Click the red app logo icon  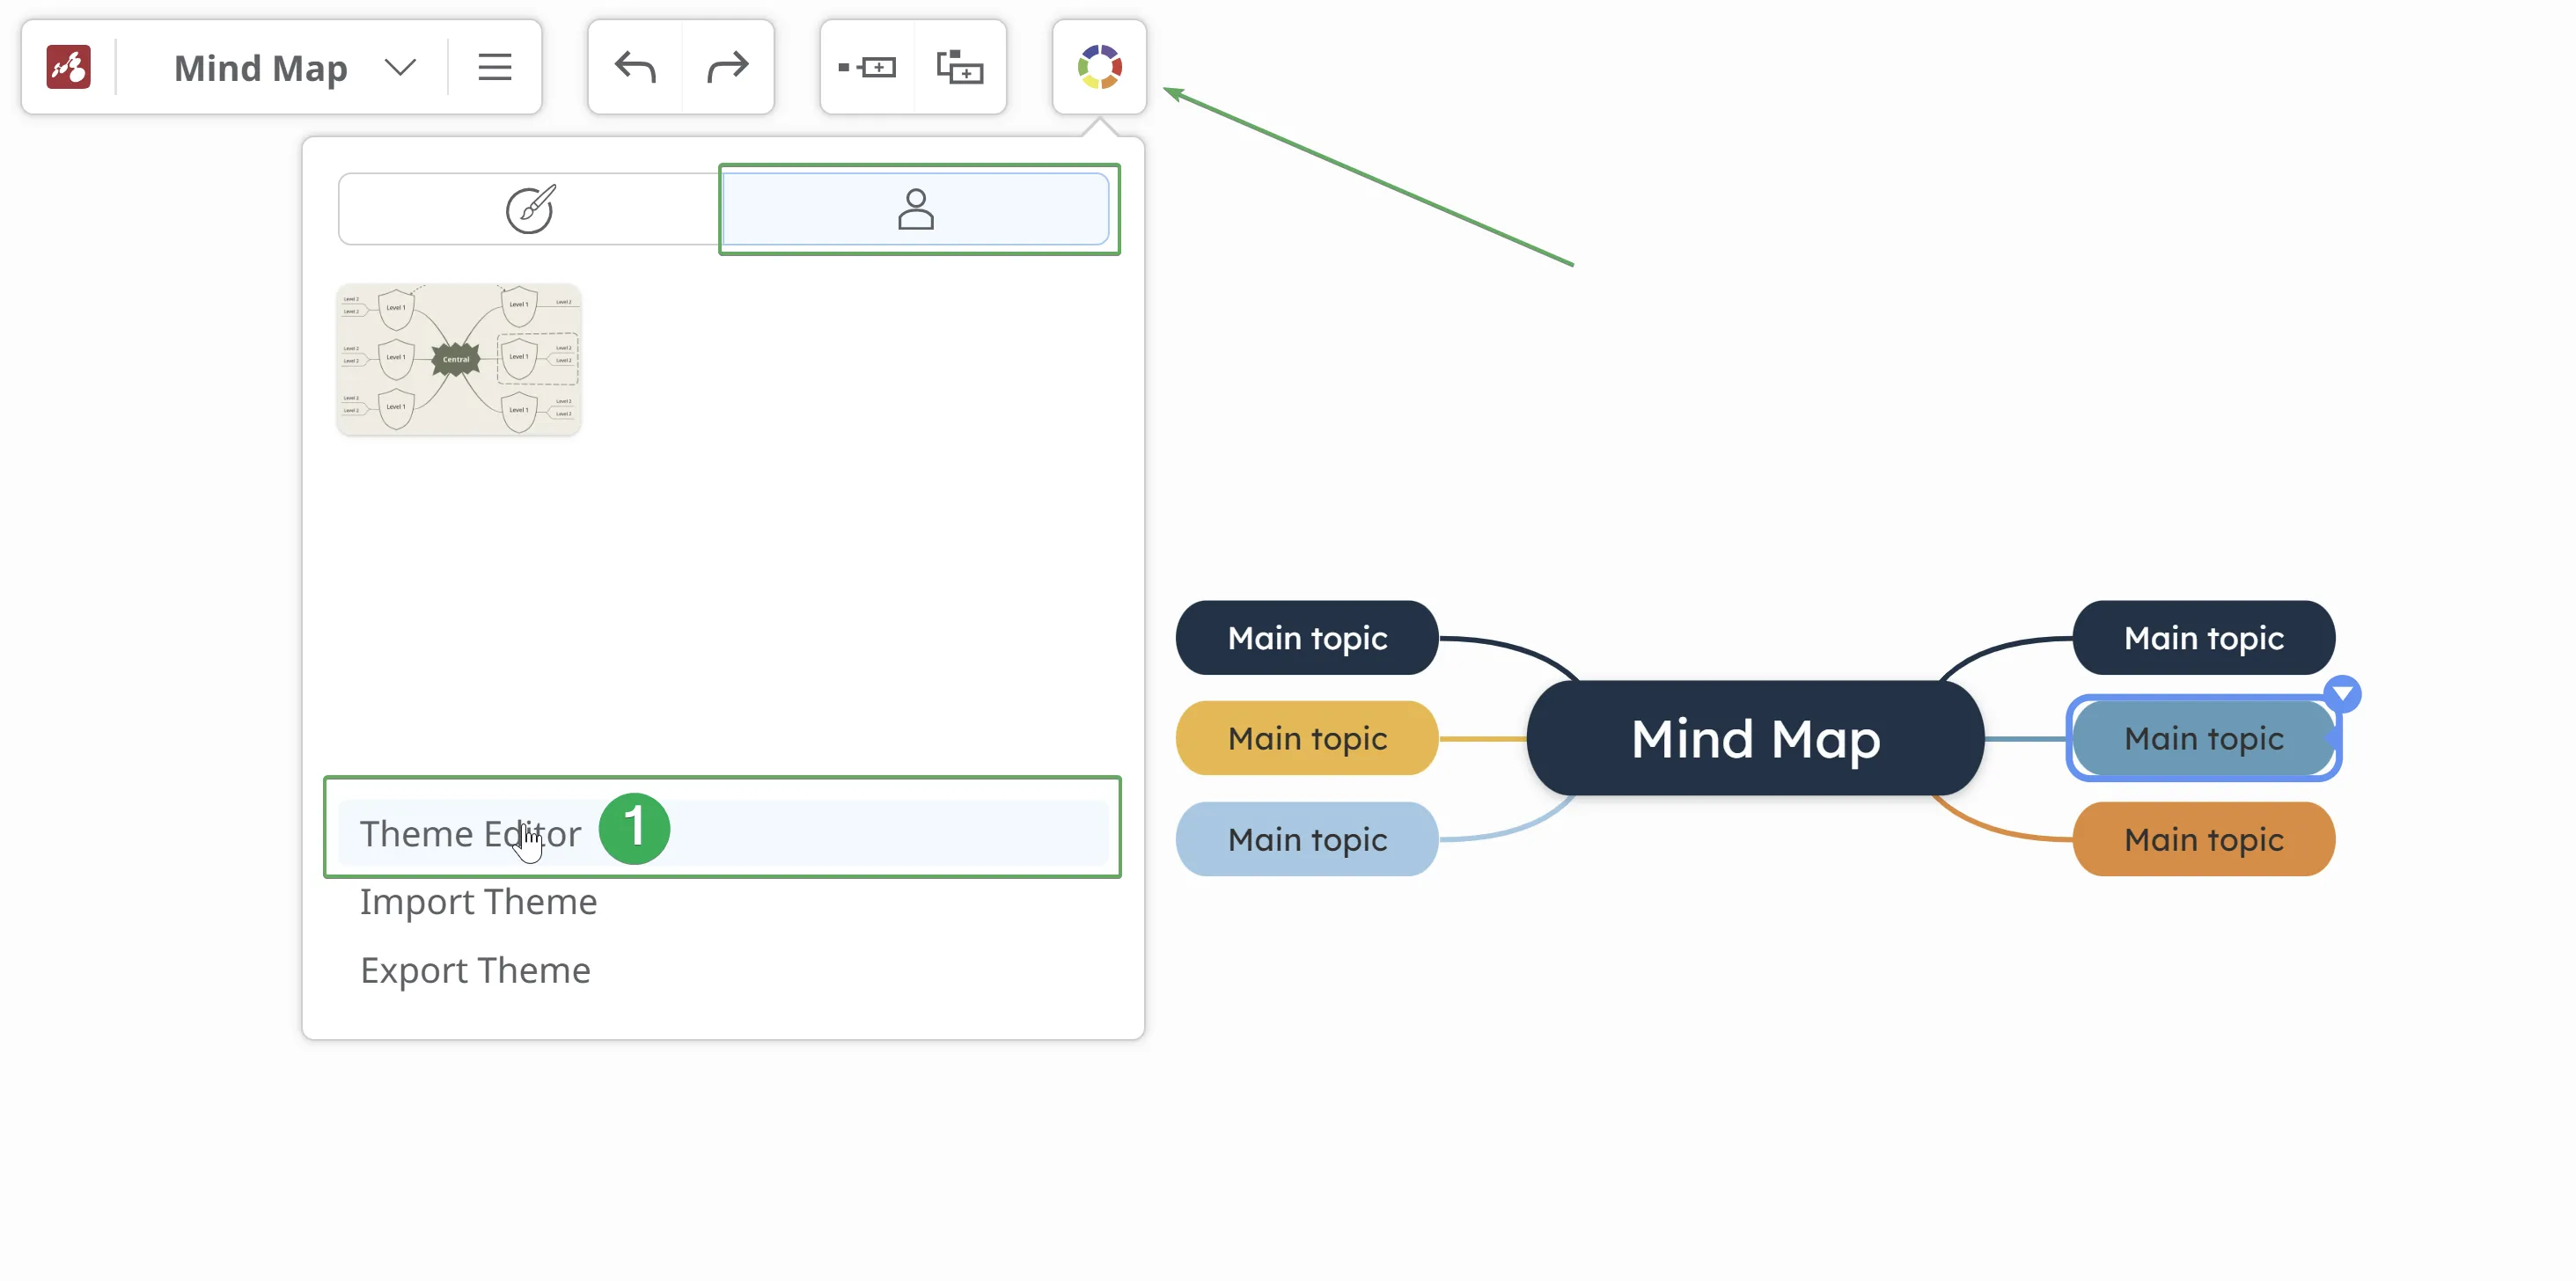pyautogui.click(x=69, y=67)
